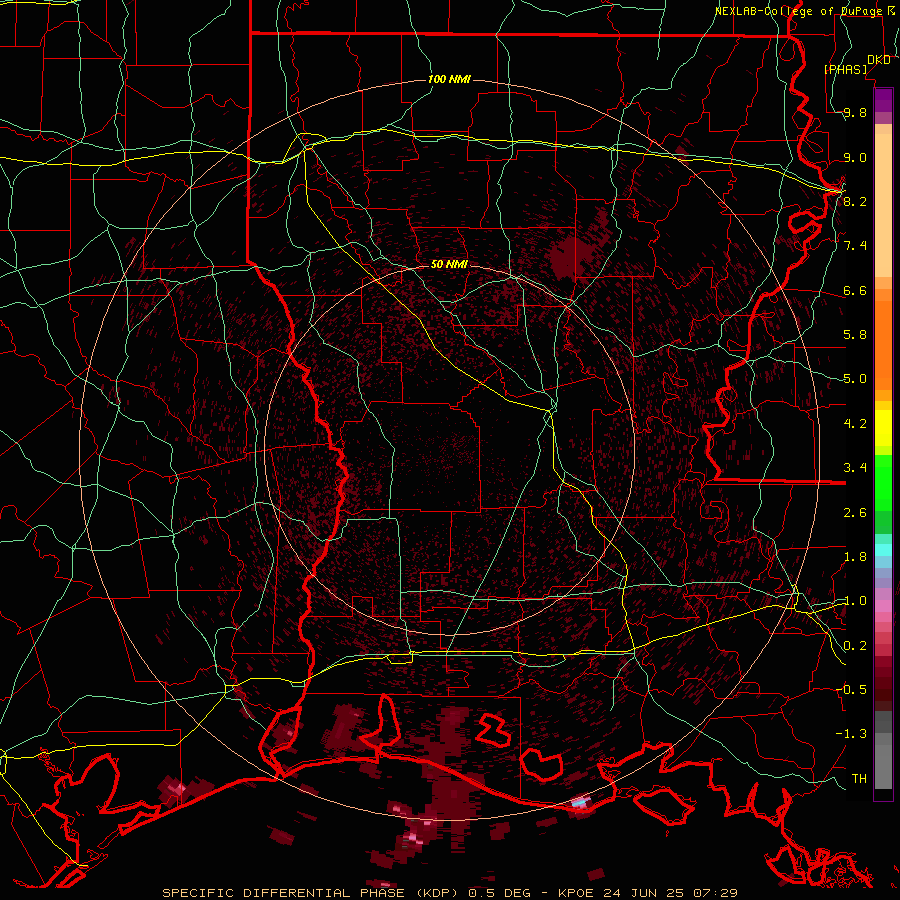Select the pink band of the color bar
This screenshot has width=900, height=900.
[883, 606]
